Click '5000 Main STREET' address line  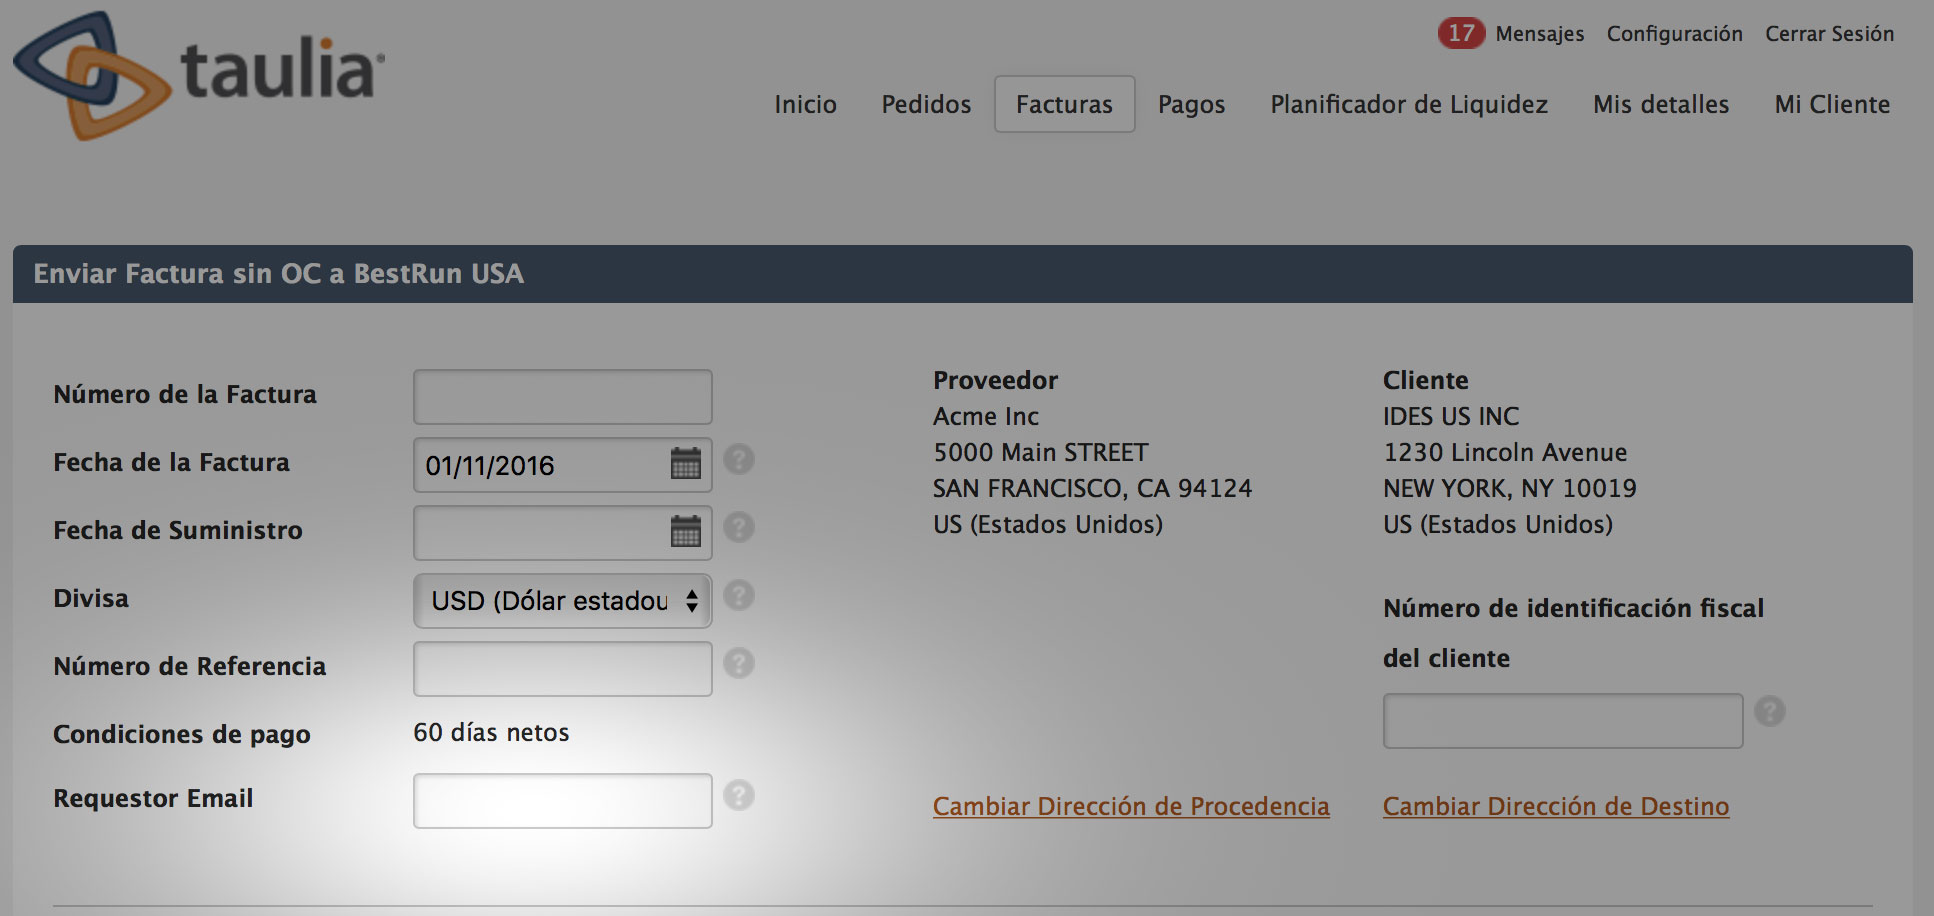tap(1041, 452)
